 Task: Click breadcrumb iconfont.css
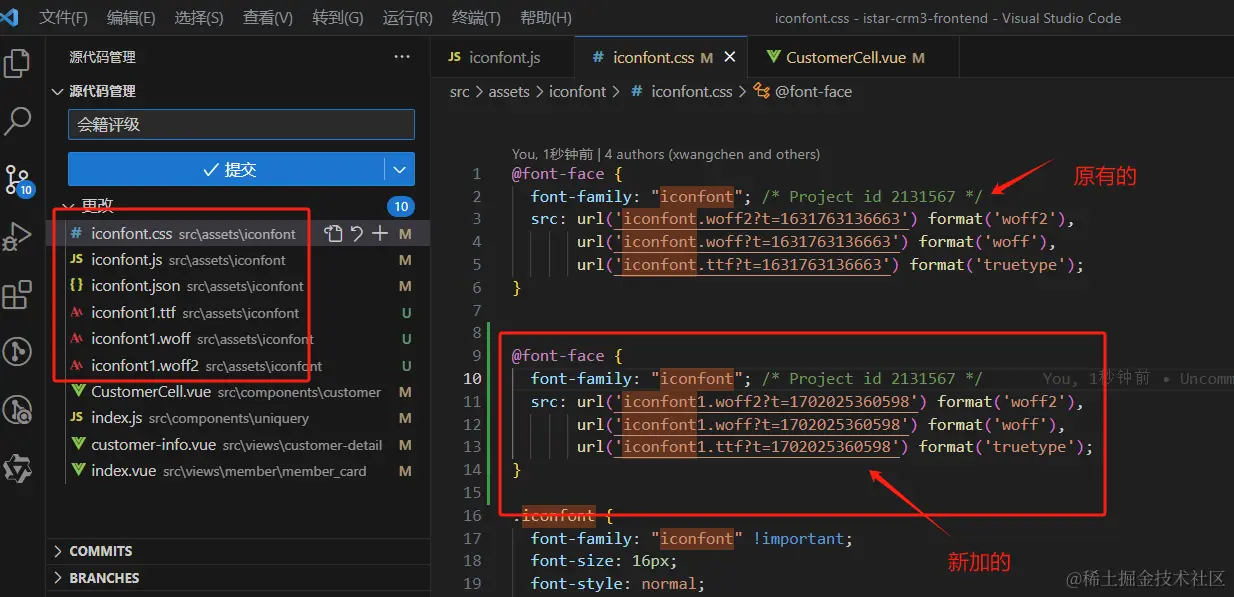point(682,91)
